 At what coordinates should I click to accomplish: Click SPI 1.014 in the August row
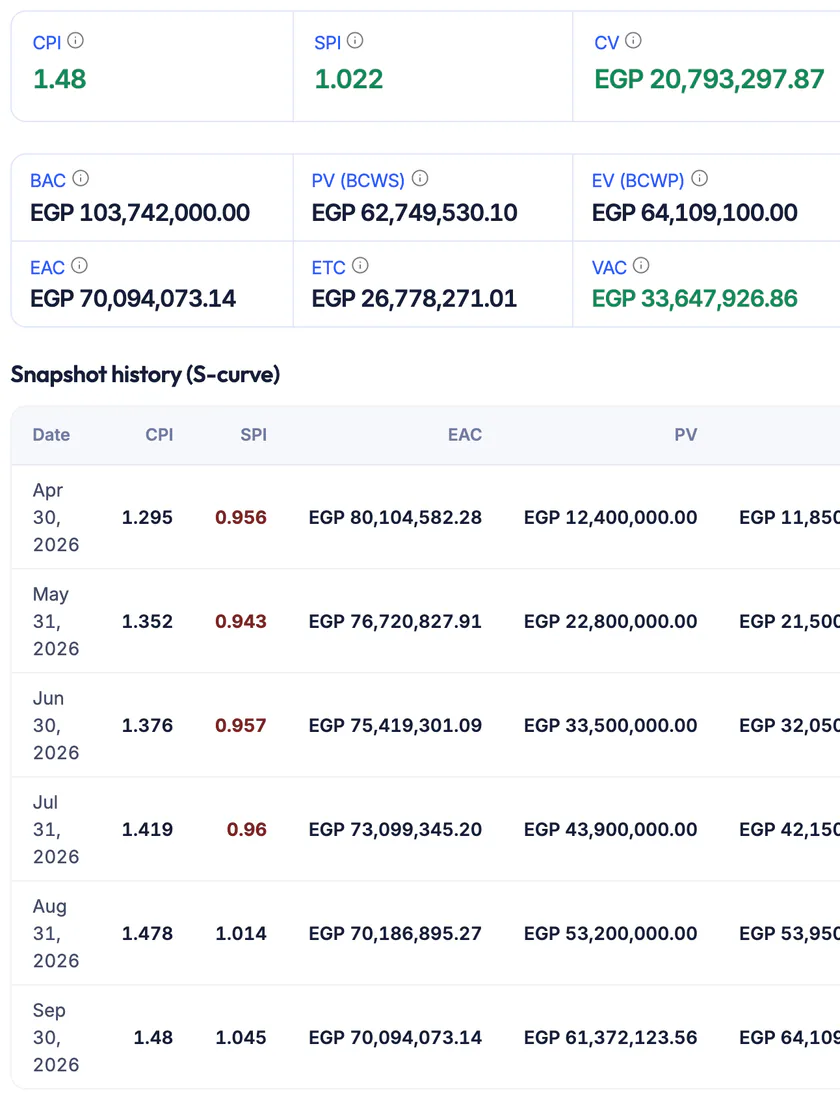(x=241, y=934)
